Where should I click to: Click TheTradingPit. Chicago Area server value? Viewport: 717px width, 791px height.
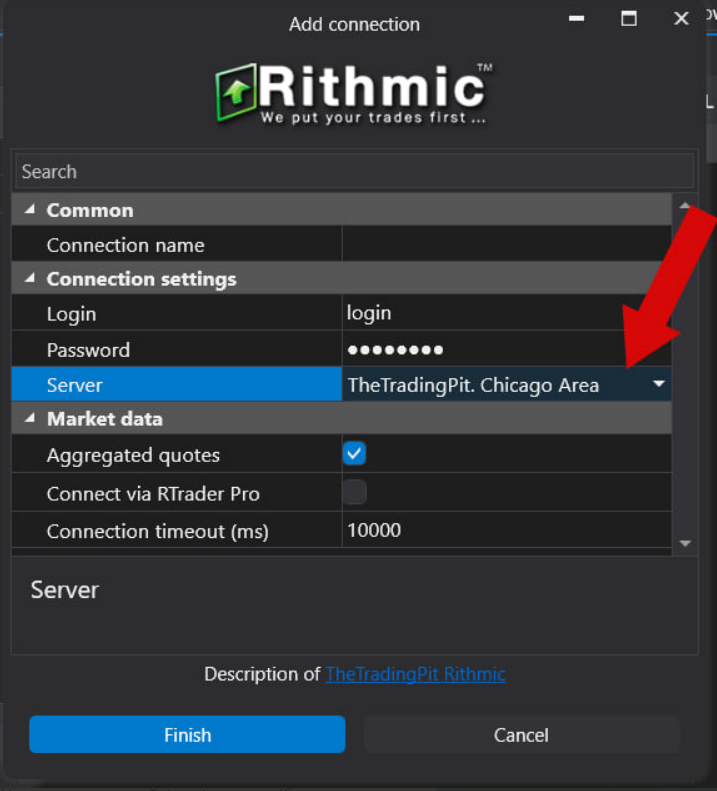pyautogui.click(x=473, y=385)
